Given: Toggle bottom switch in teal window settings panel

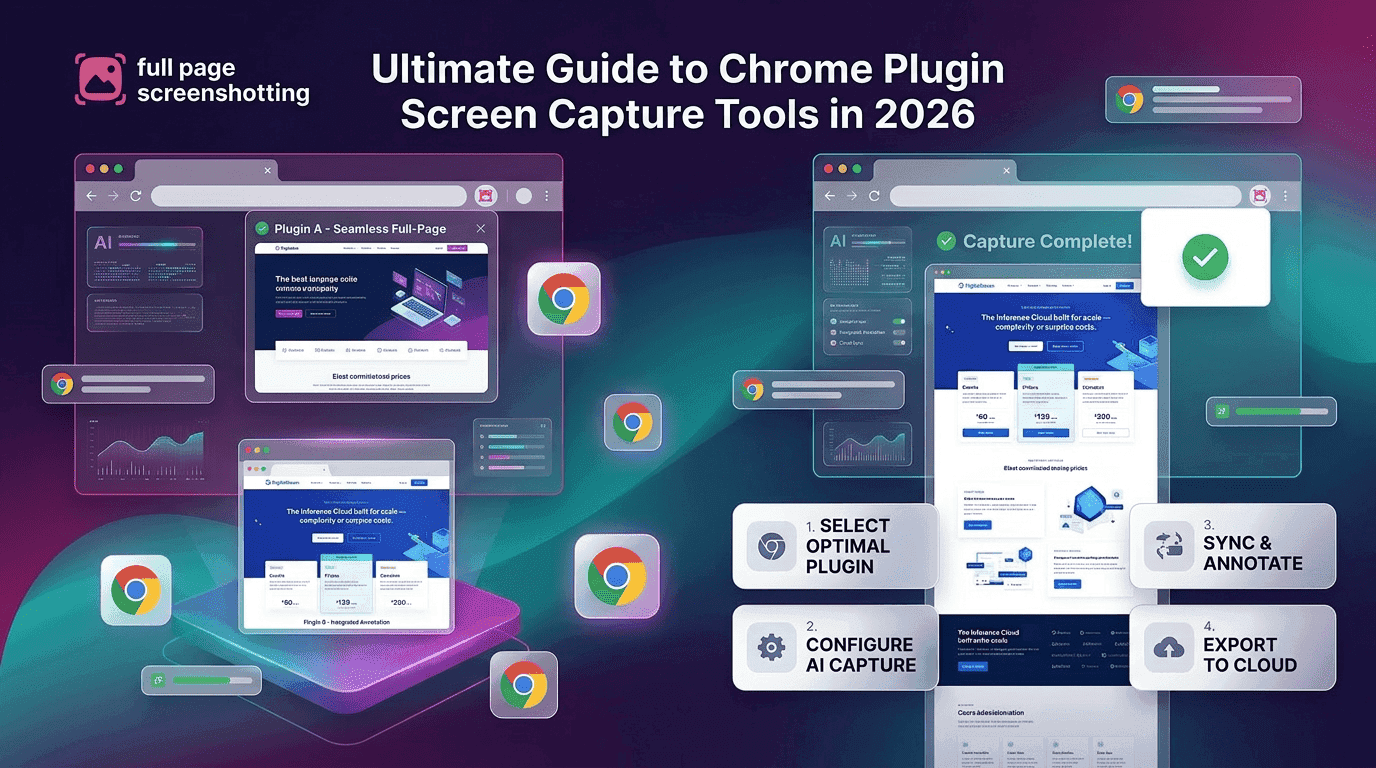Looking at the screenshot, I should (x=899, y=343).
